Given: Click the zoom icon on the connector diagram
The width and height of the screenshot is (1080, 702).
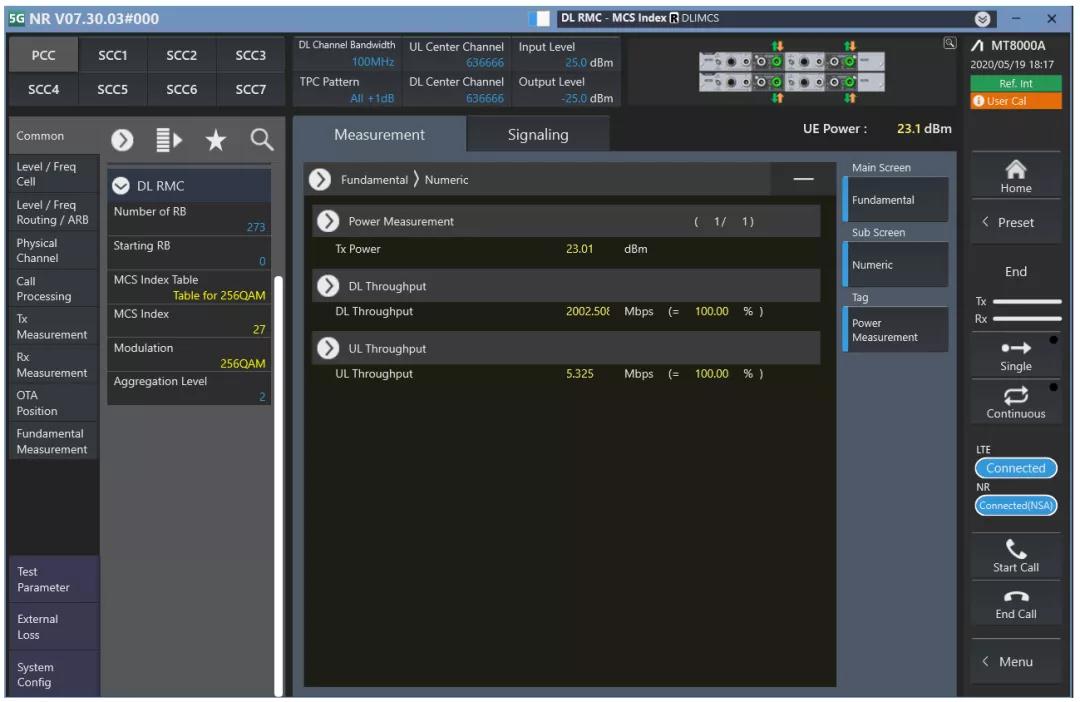Looking at the screenshot, I should pos(949,43).
